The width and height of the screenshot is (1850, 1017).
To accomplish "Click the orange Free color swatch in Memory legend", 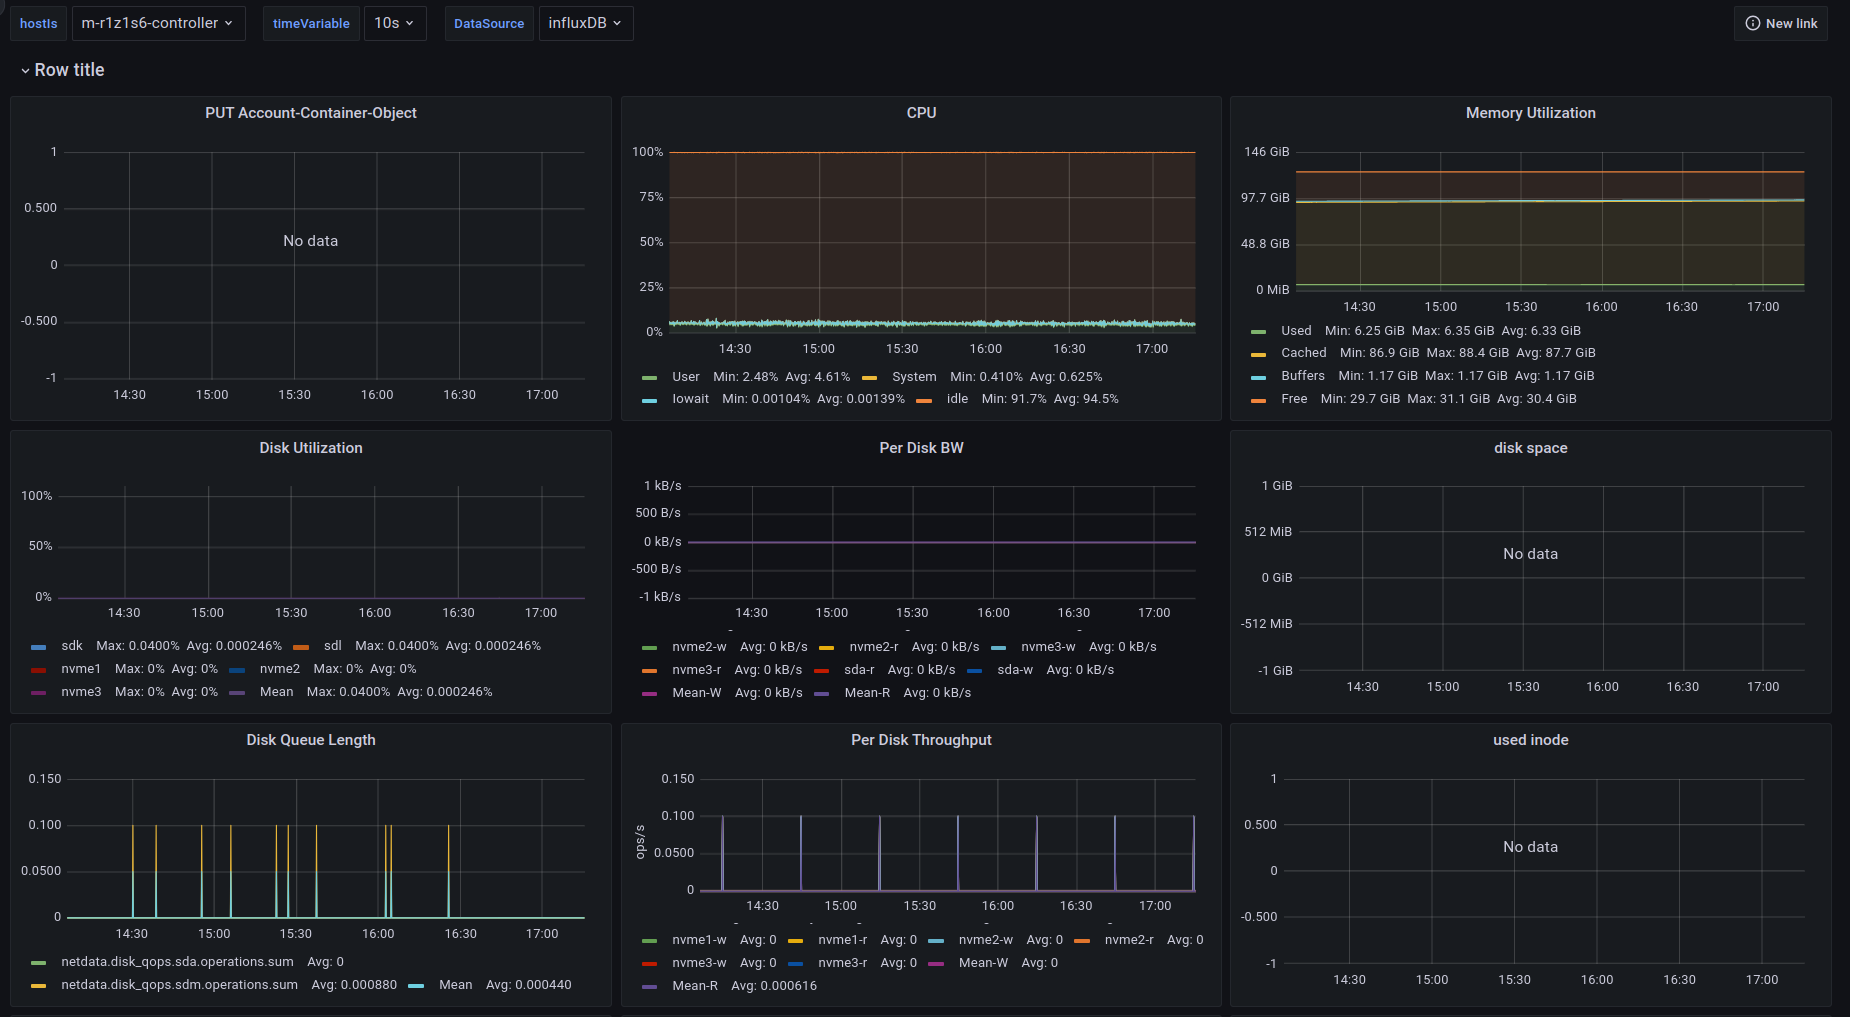I will pos(1258,400).
